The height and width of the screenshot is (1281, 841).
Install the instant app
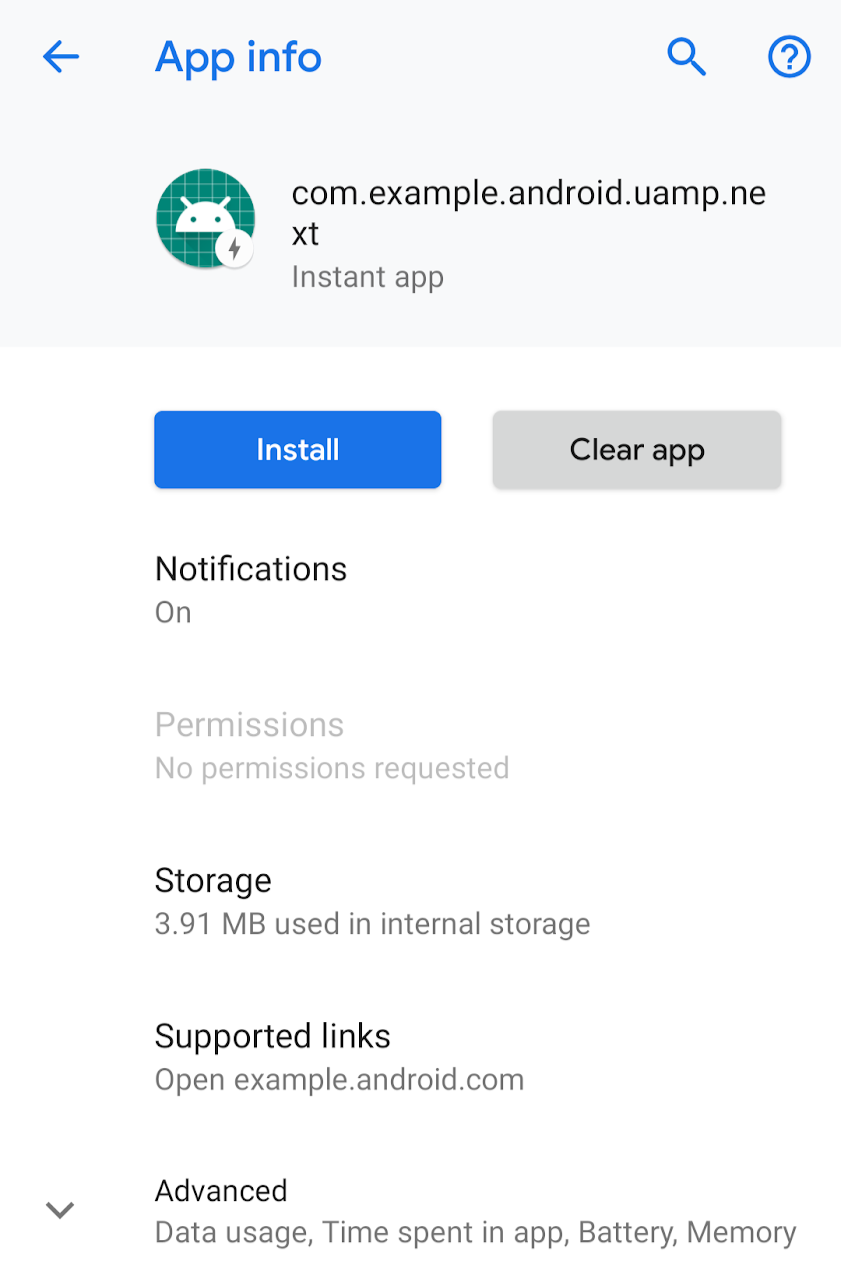tap(298, 450)
